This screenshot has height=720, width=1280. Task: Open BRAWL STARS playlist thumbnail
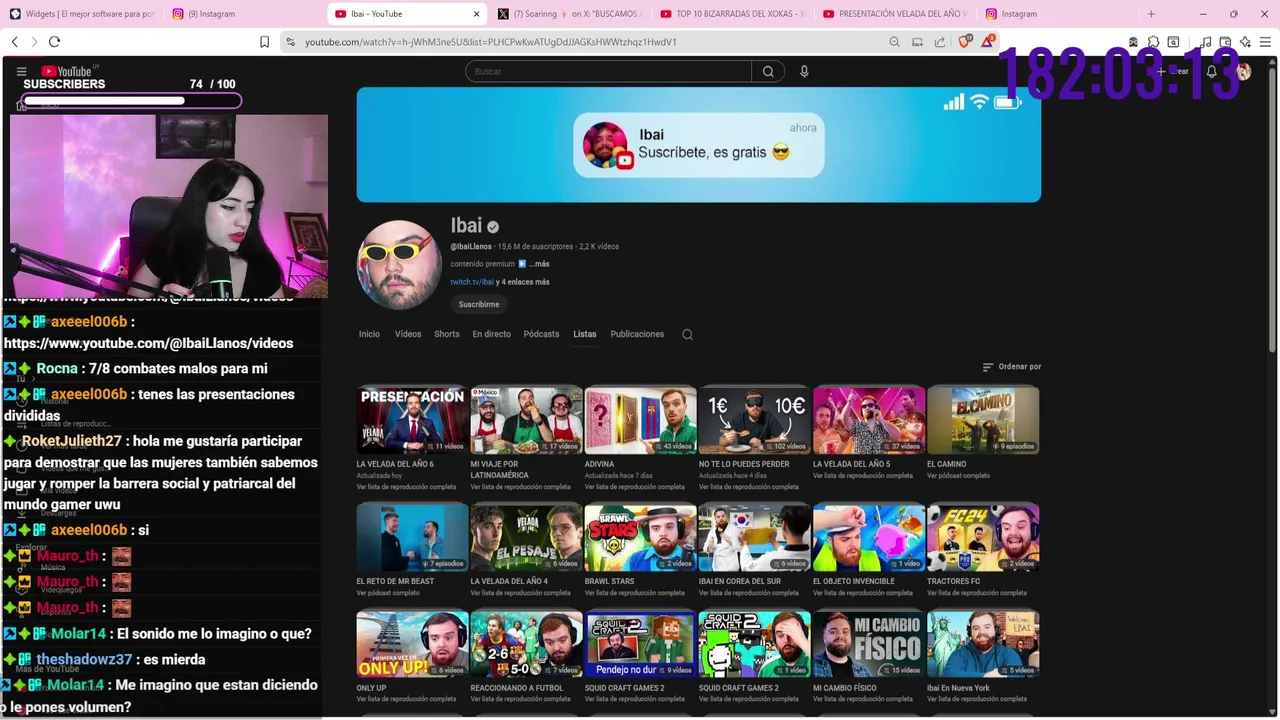(x=640, y=537)
